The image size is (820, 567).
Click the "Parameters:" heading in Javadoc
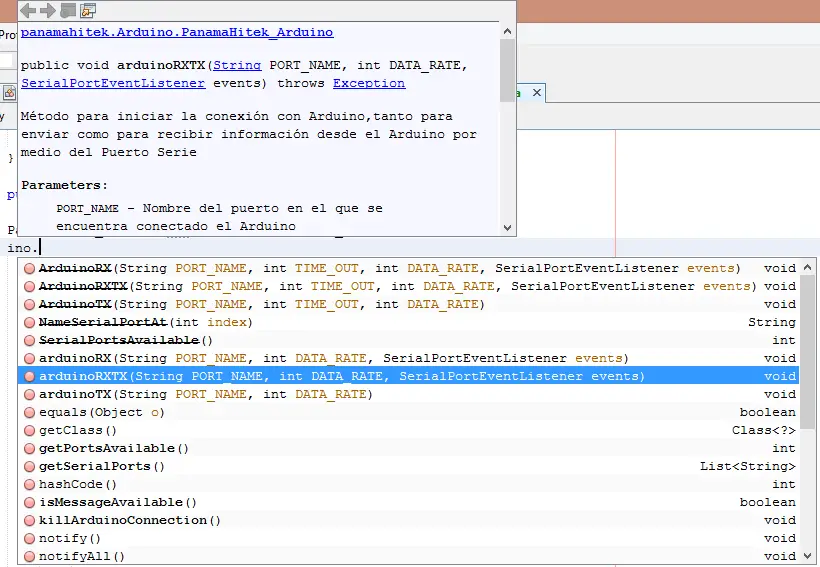click(64, 185)
